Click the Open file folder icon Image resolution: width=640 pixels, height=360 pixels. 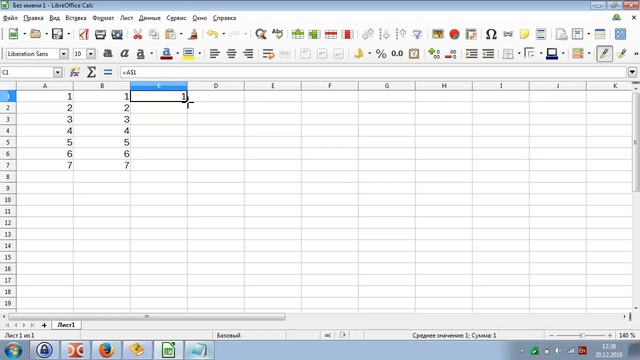[x=36, y=34]
